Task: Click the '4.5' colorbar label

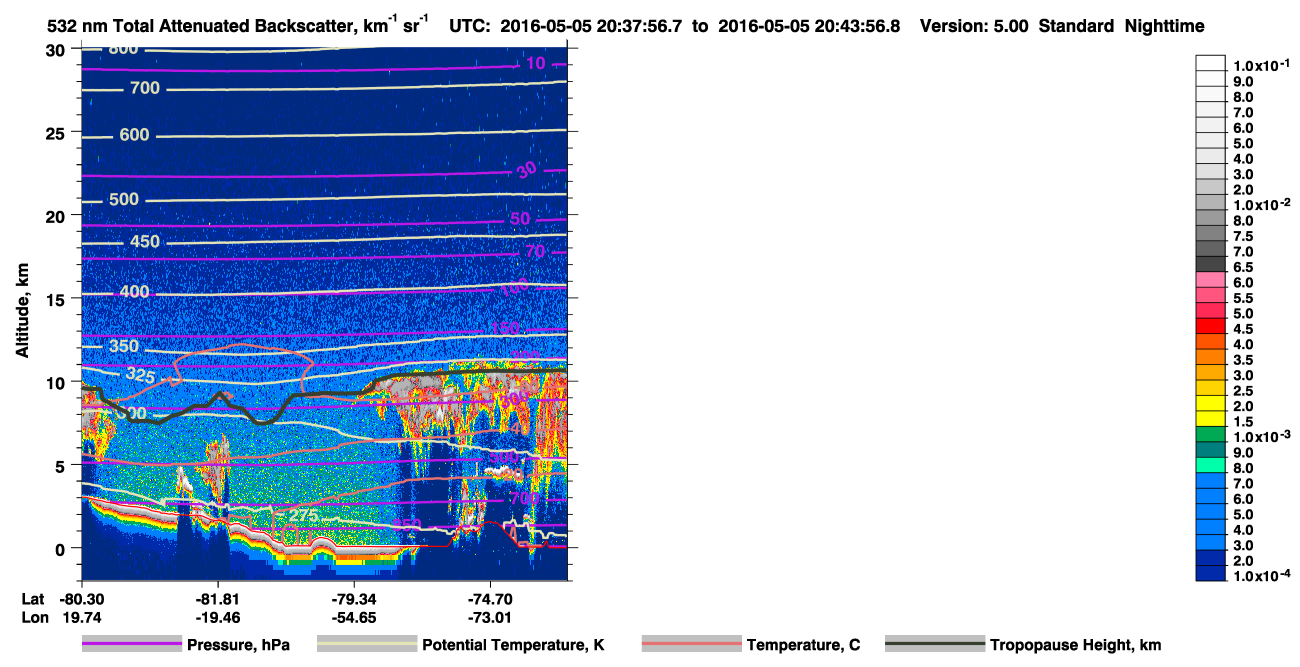Action: pyautogui.click(x=1245, y=329)
